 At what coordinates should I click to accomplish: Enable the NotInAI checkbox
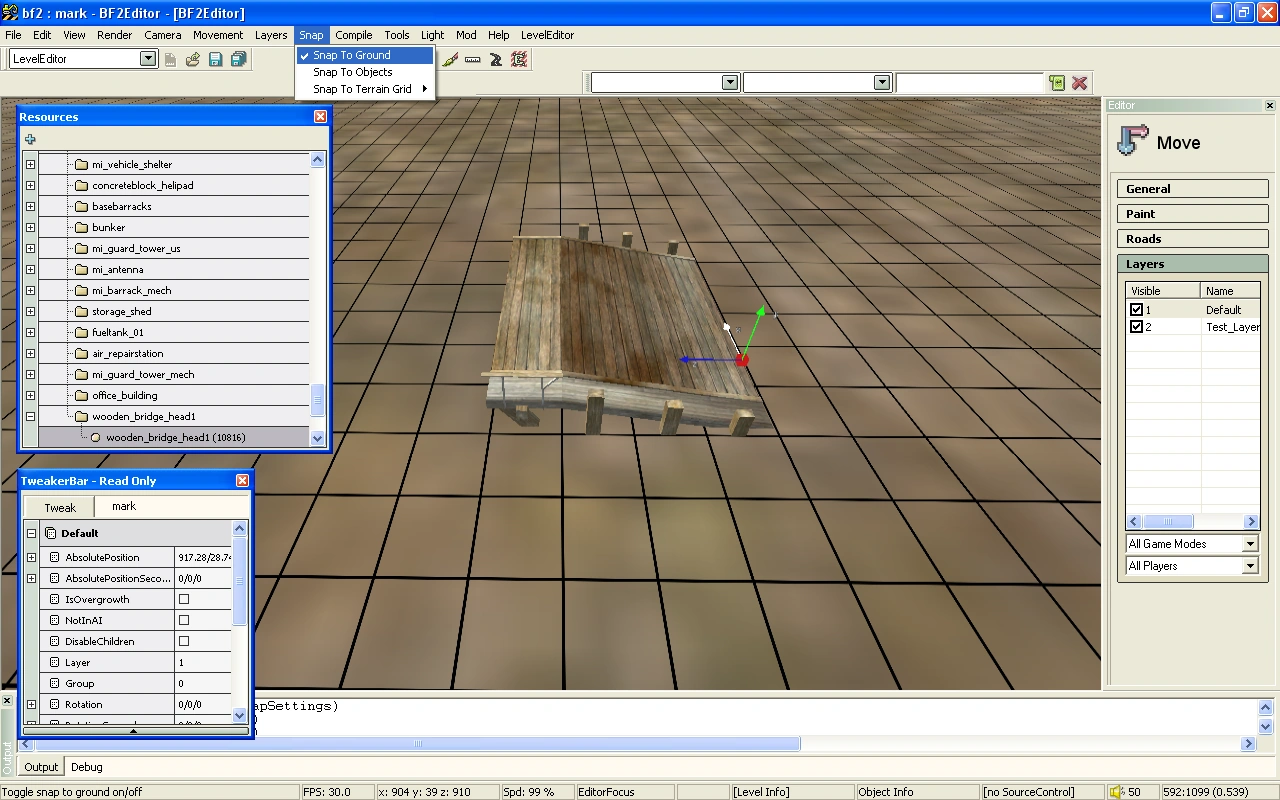(x=184, y=620)
